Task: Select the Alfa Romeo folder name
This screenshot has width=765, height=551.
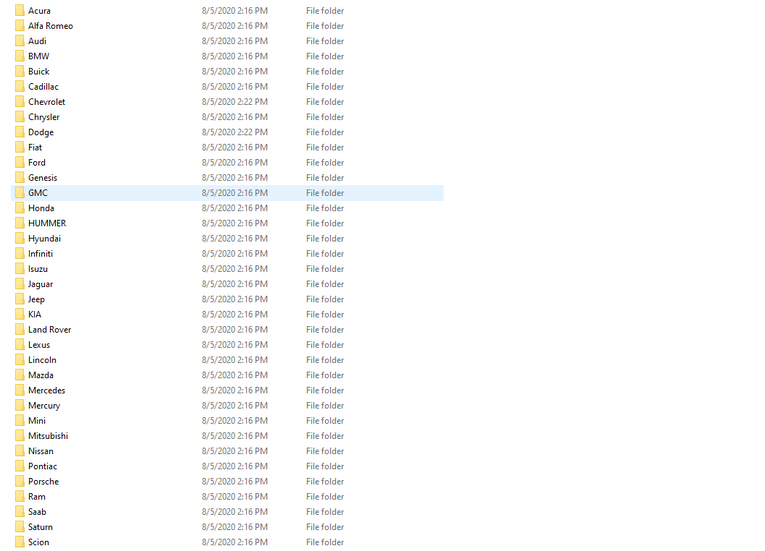Action: tap(50, 26)
